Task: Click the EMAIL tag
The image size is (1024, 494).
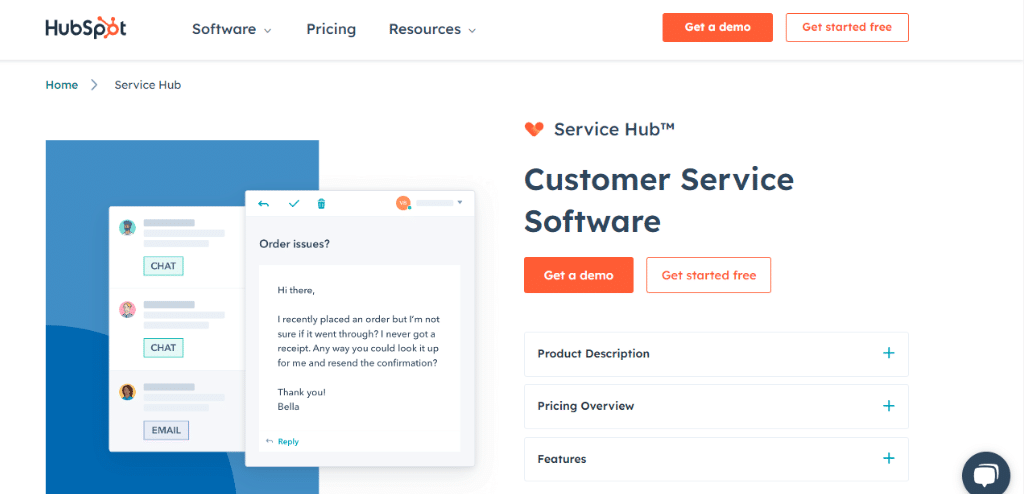Action: (166, 431)
